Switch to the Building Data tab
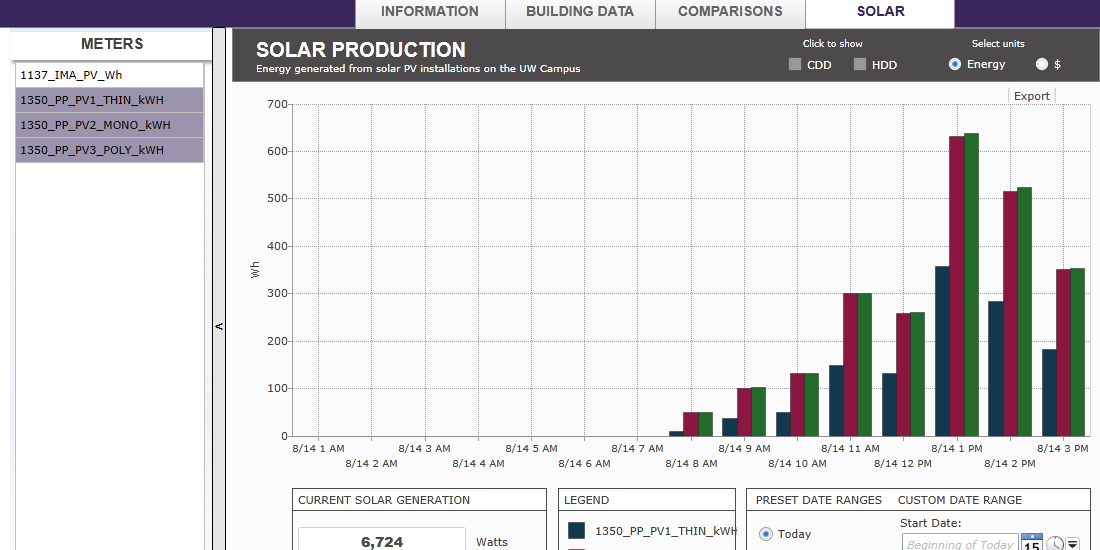The image size is (1100, 550). coord(580,12)
